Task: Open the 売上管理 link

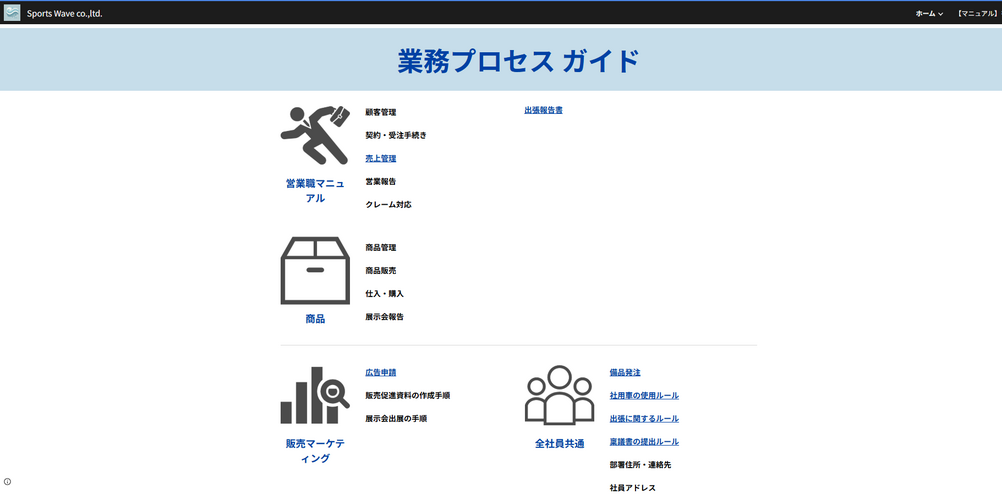Action: point(380,158)
